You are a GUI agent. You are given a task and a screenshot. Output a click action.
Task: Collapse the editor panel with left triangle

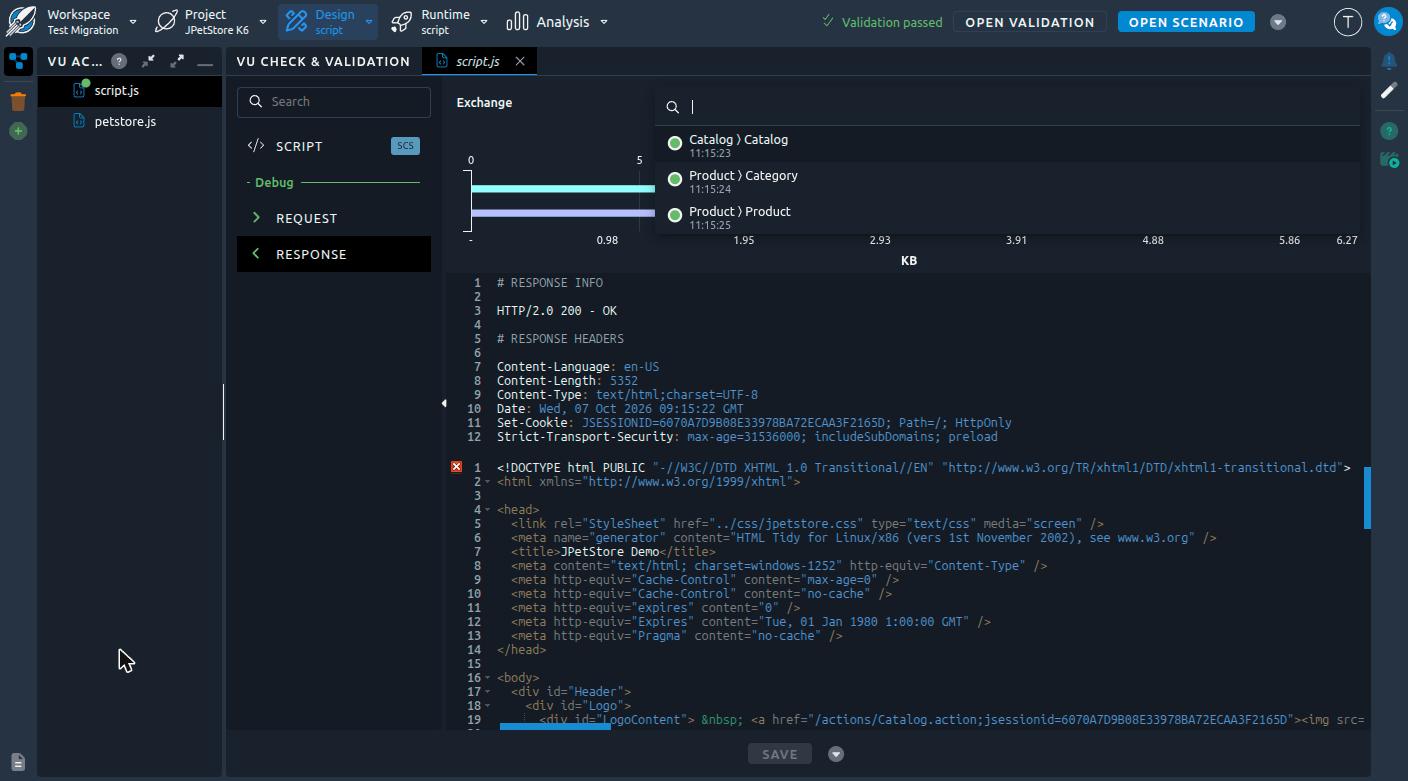click(x=444, y=403)
